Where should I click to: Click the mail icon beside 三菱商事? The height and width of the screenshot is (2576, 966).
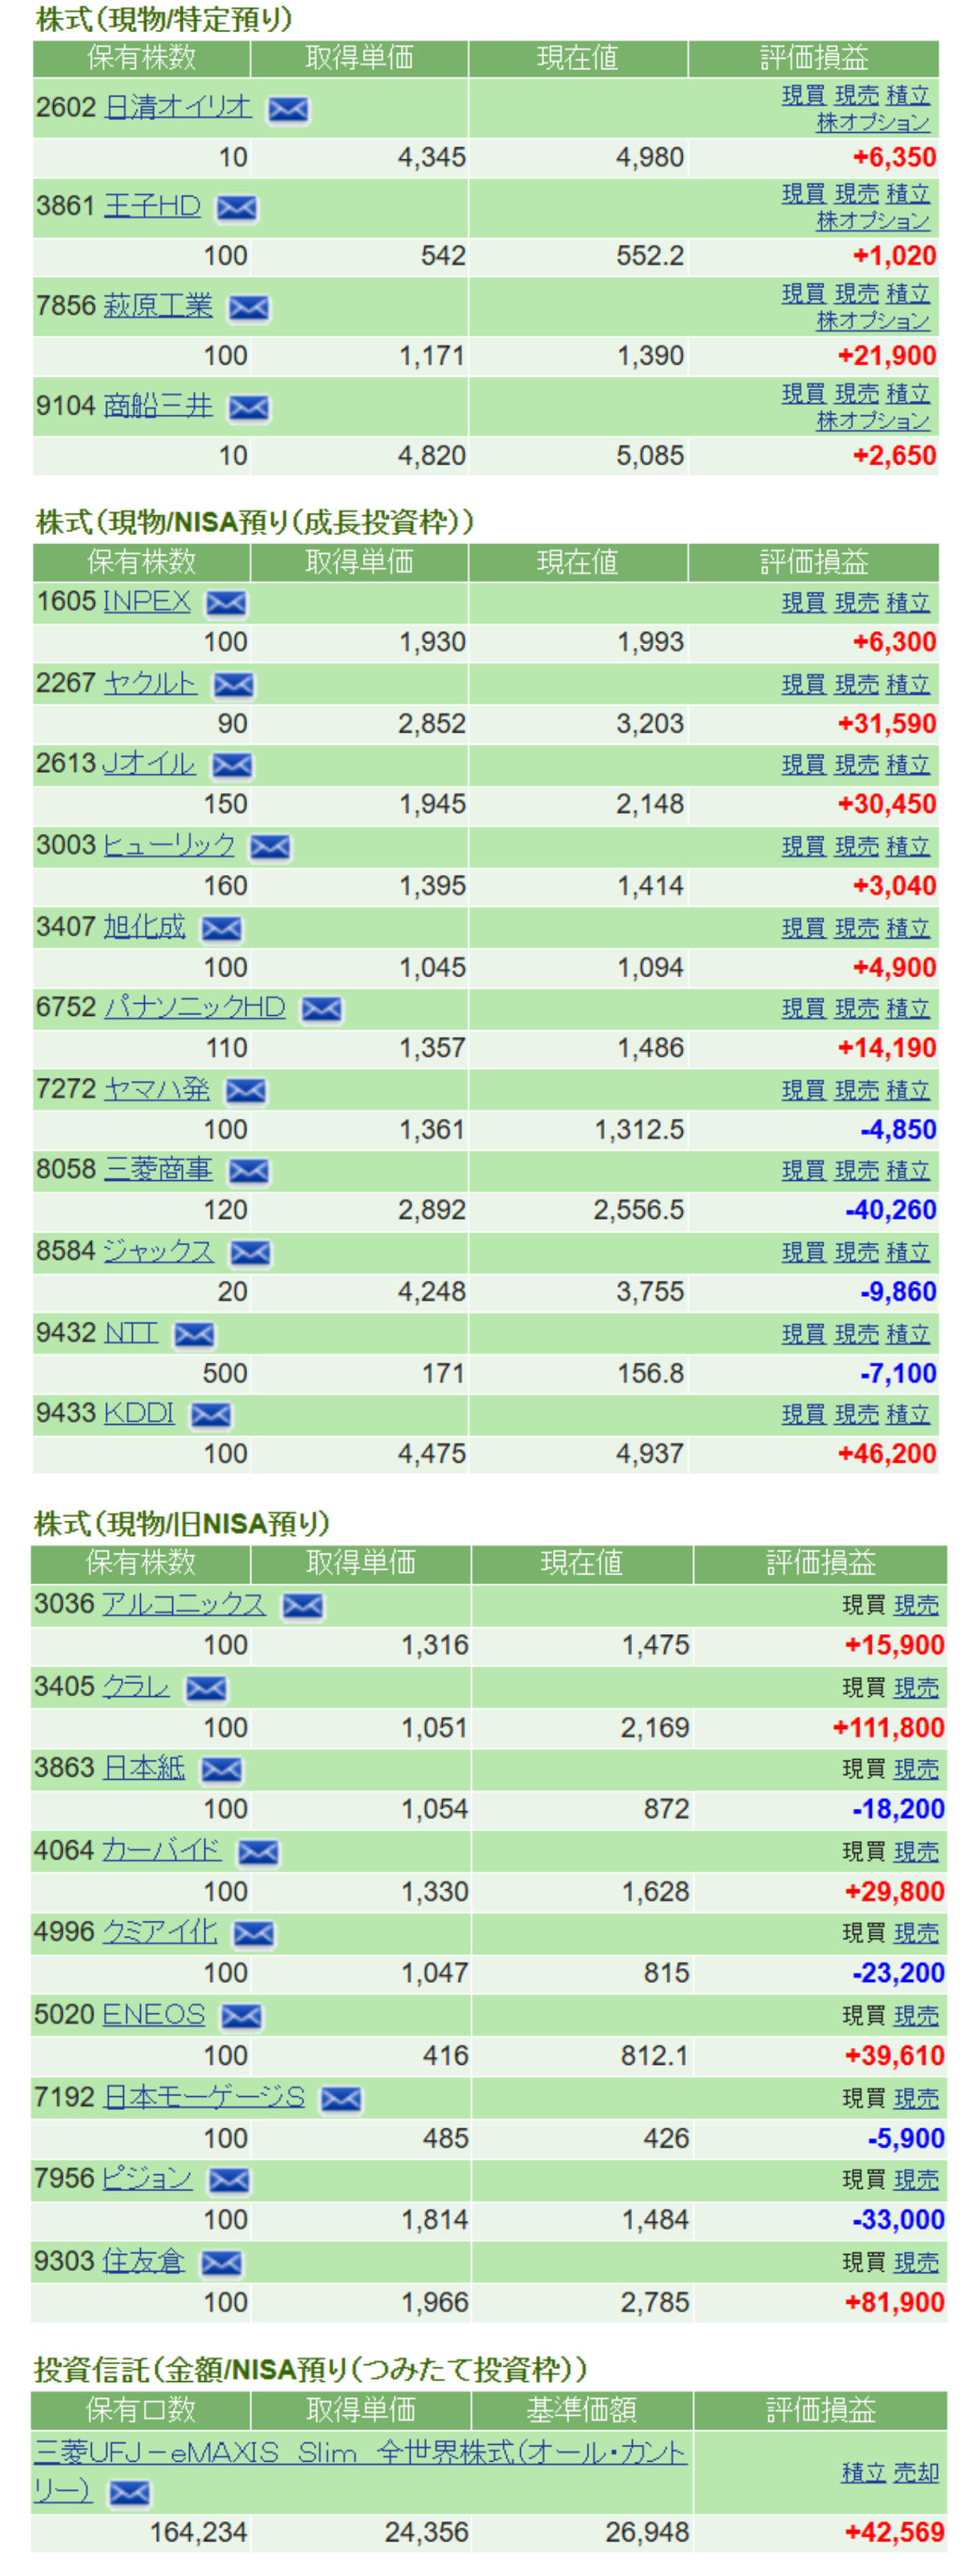point(249,1171)
